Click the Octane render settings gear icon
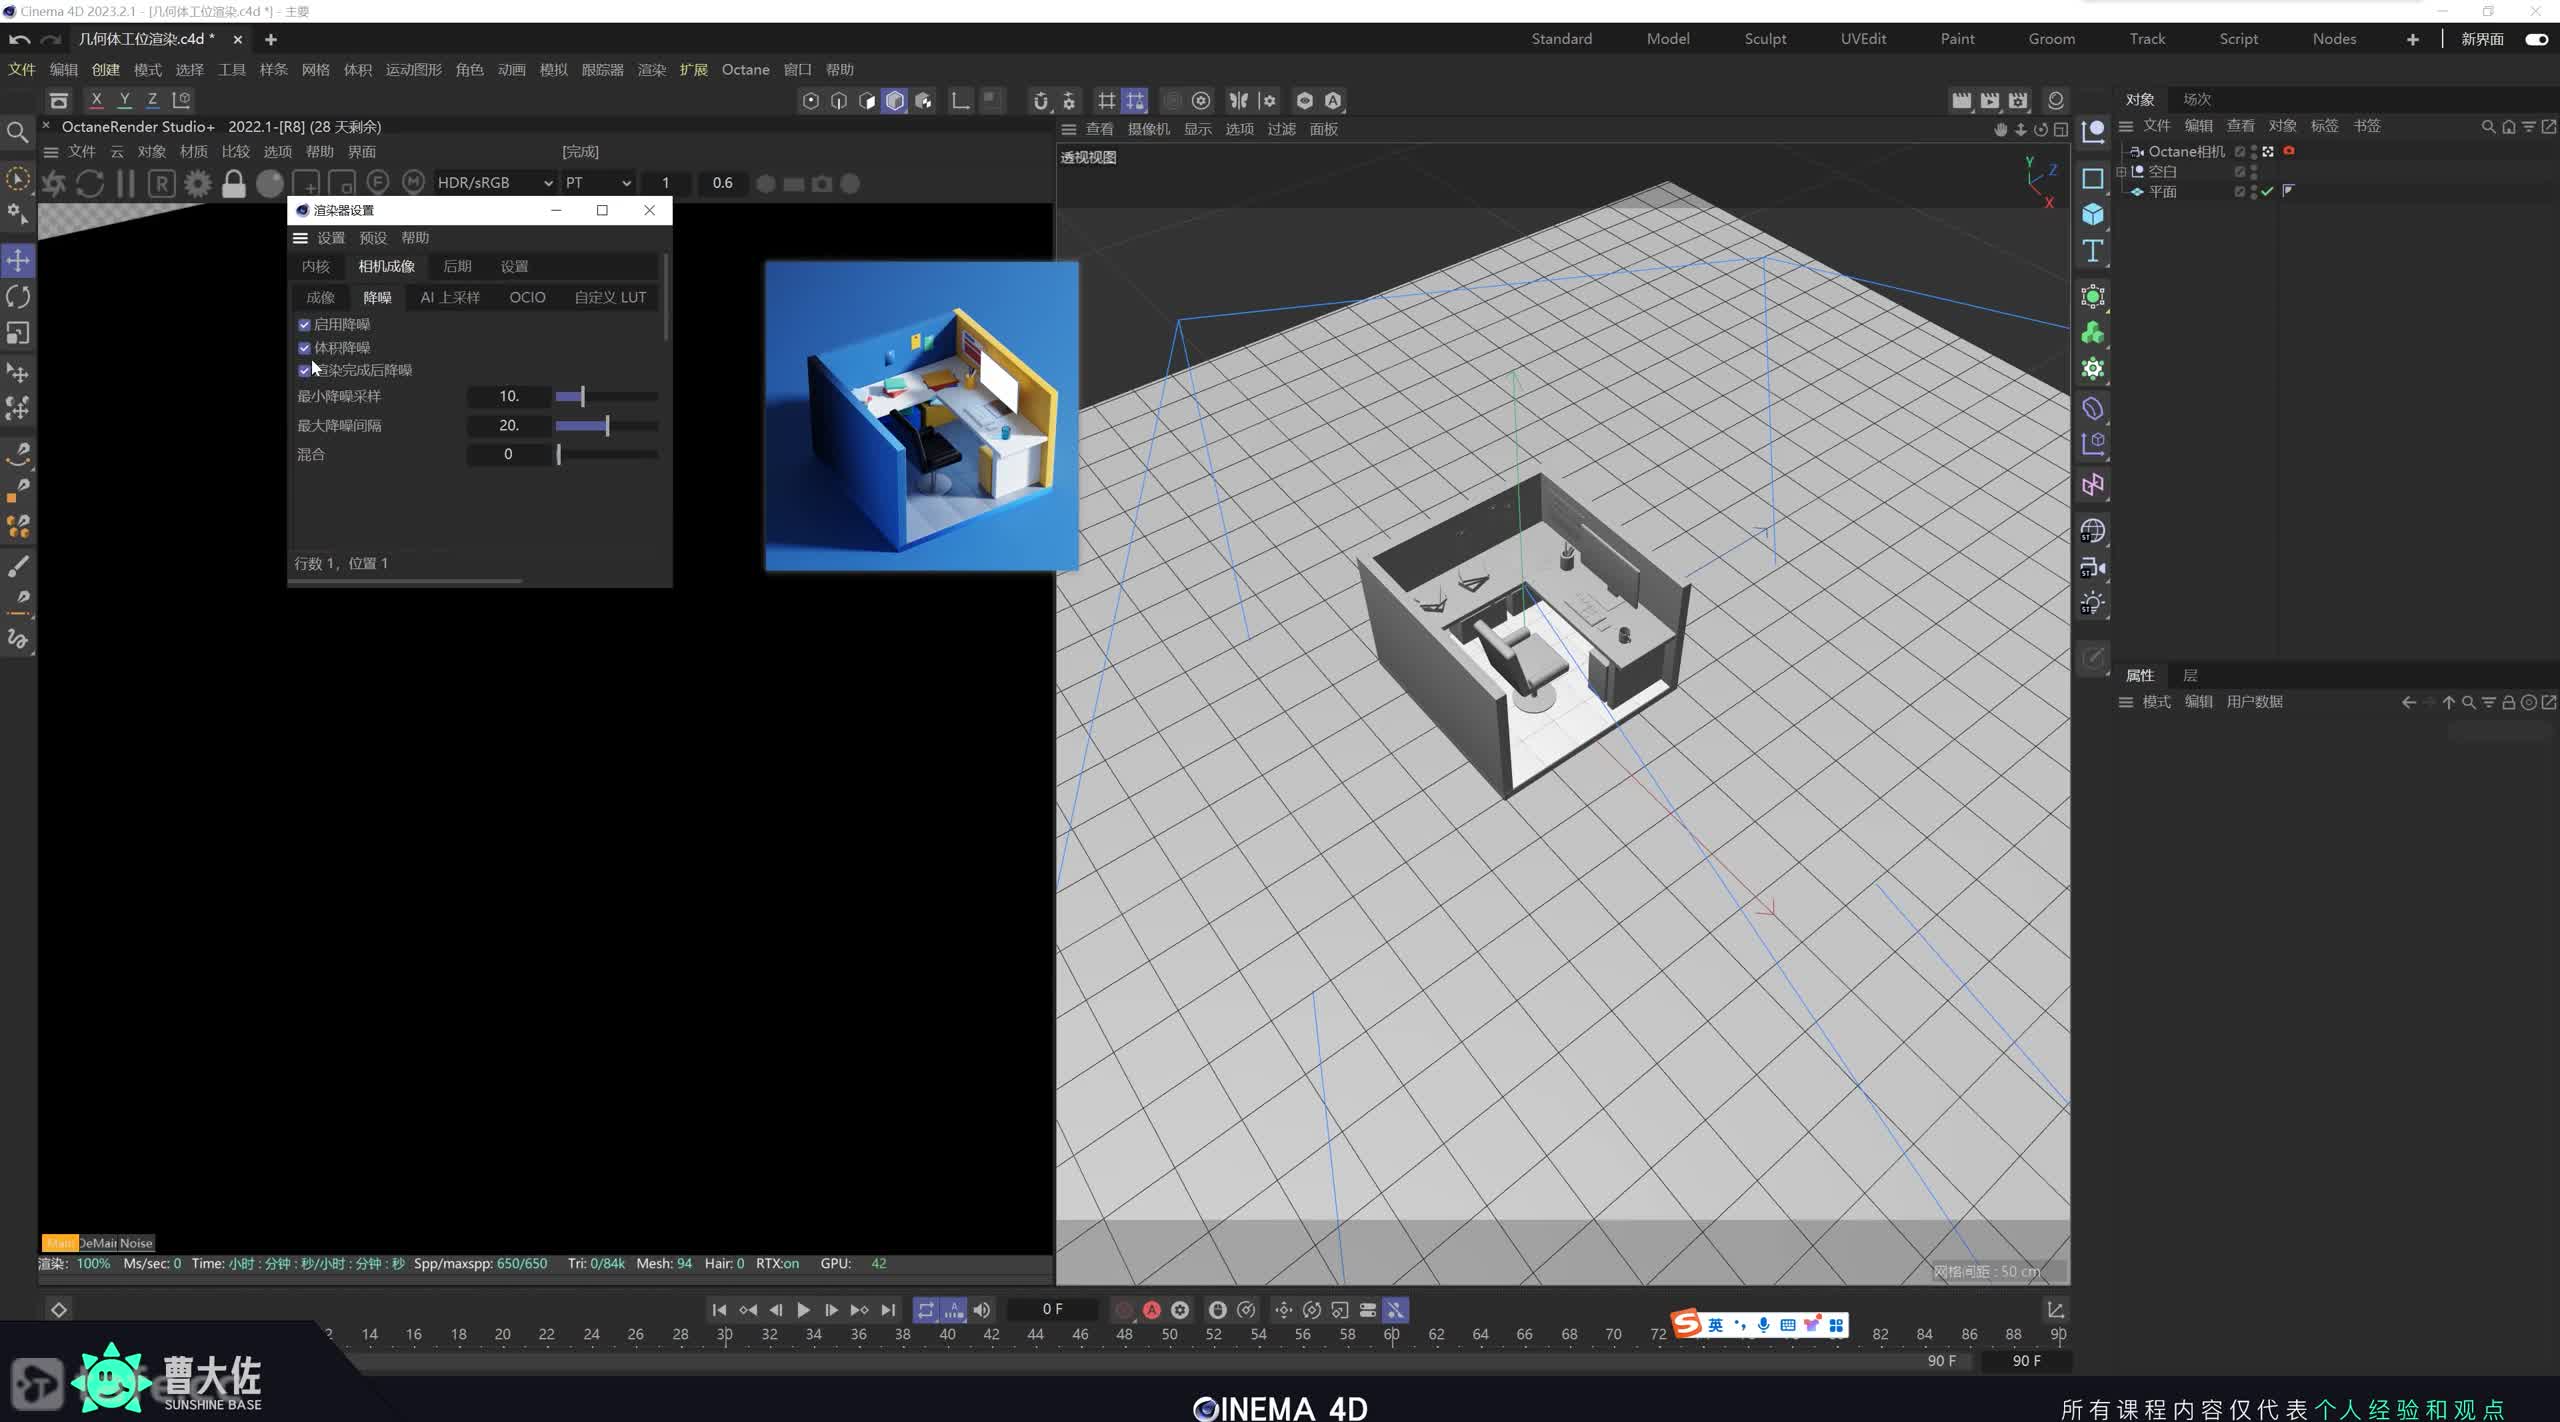Viewport: 2560px width, 1422px height. 198,184
